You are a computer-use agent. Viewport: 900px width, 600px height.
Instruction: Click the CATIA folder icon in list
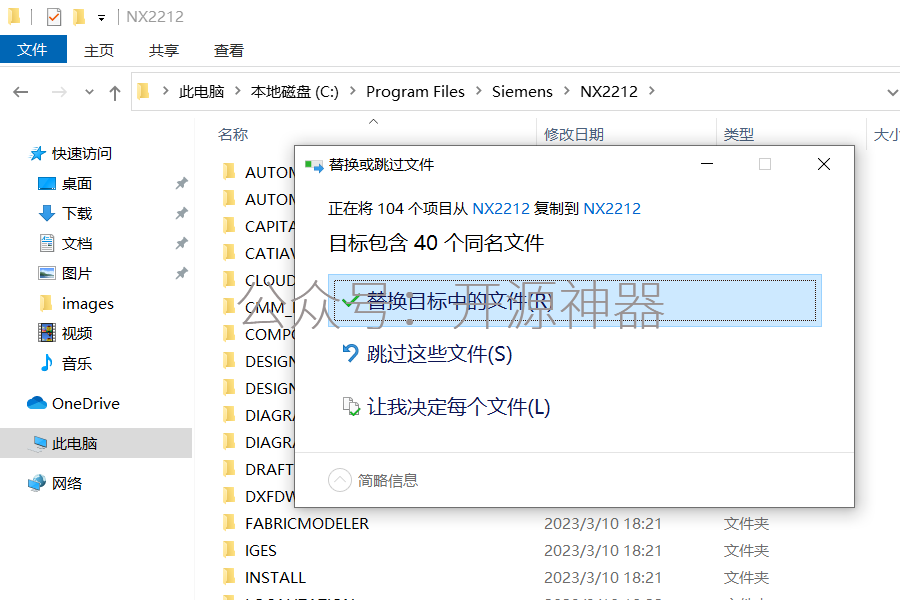[229, 252]
